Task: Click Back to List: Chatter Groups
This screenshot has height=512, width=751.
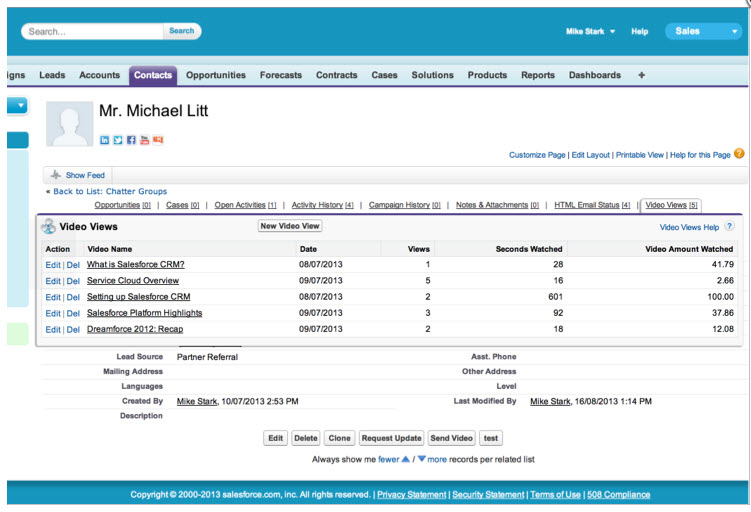Action: [x=110, y=191]
